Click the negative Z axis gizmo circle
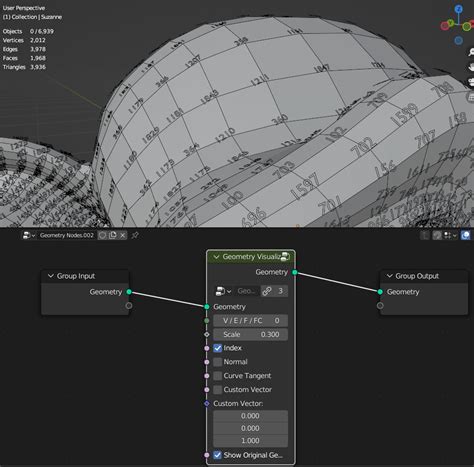474x467 pixels. [x=459, y=41]
